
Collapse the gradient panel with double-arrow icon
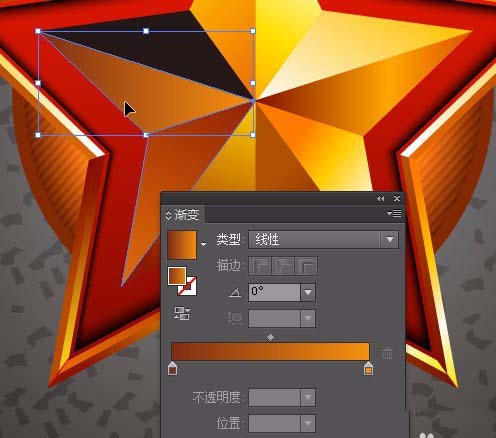click(381, 199)
